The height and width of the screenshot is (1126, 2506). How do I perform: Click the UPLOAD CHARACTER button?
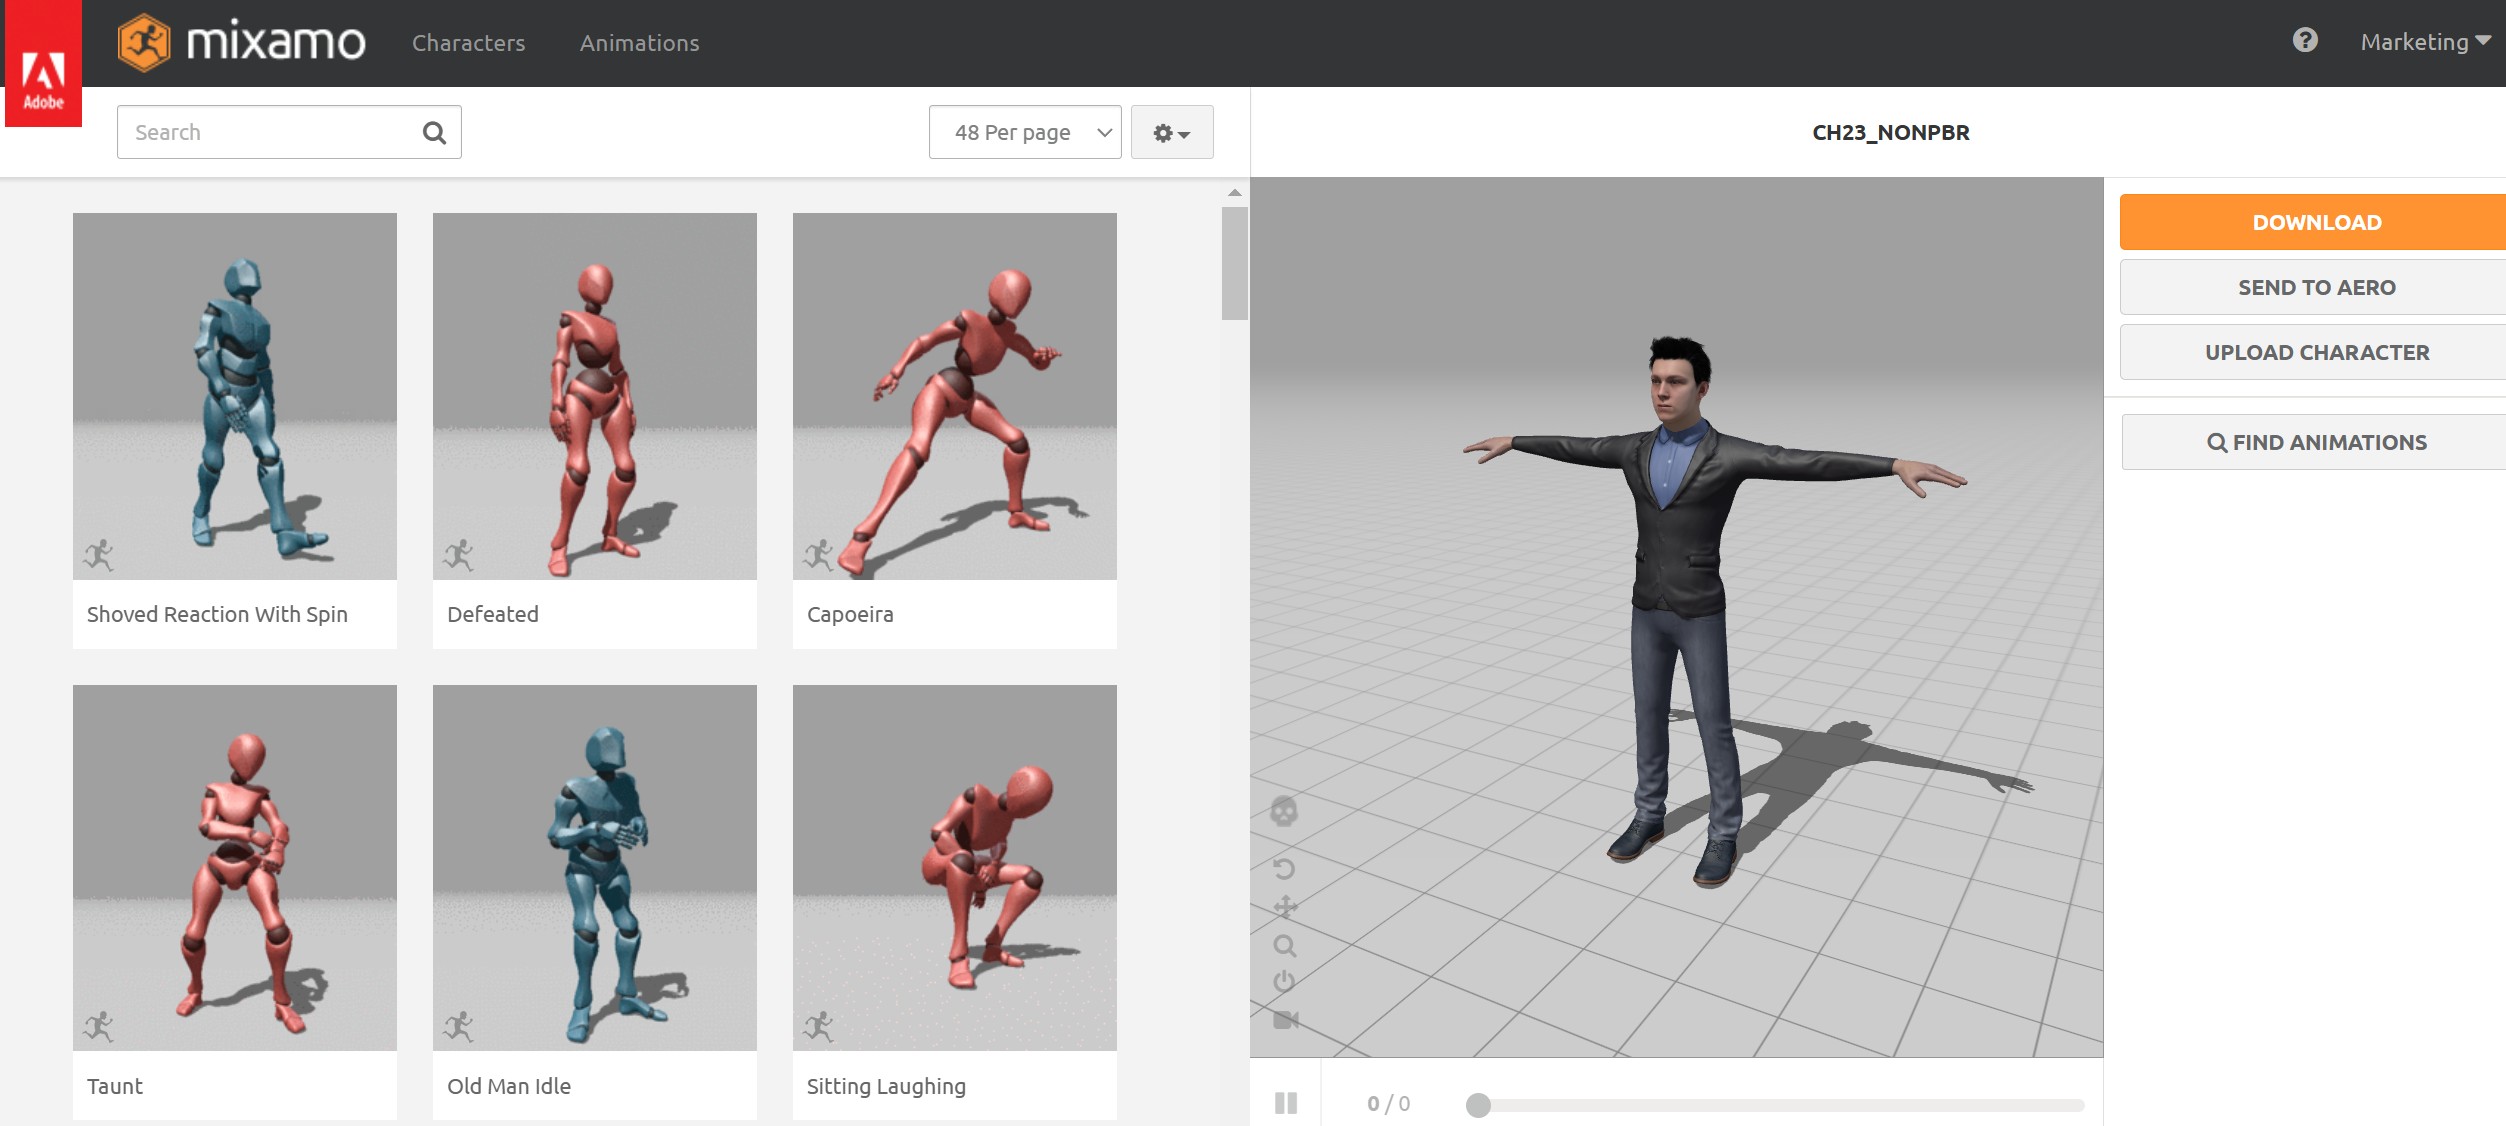2313,352
